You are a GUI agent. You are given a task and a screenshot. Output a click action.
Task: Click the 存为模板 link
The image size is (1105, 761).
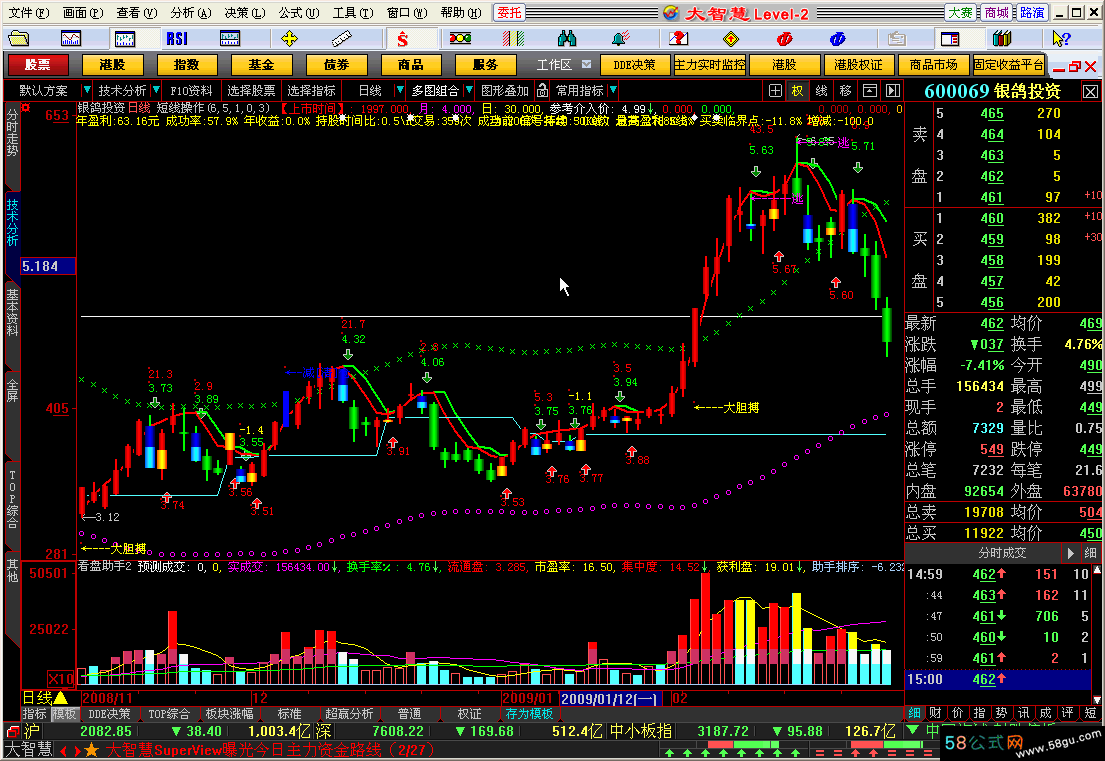[x=529, y=714]
